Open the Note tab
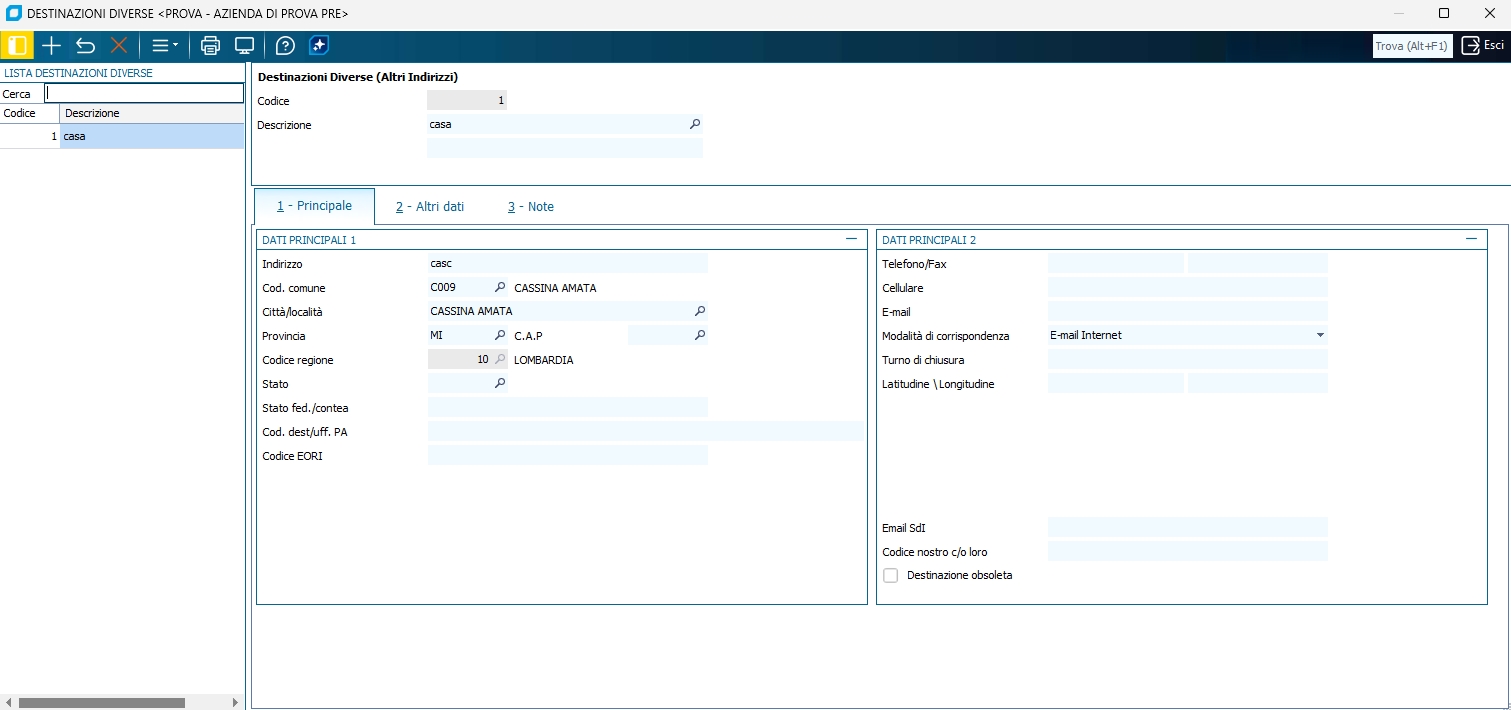Screen dimensions: 1511x710 click(x=530, y=207)
